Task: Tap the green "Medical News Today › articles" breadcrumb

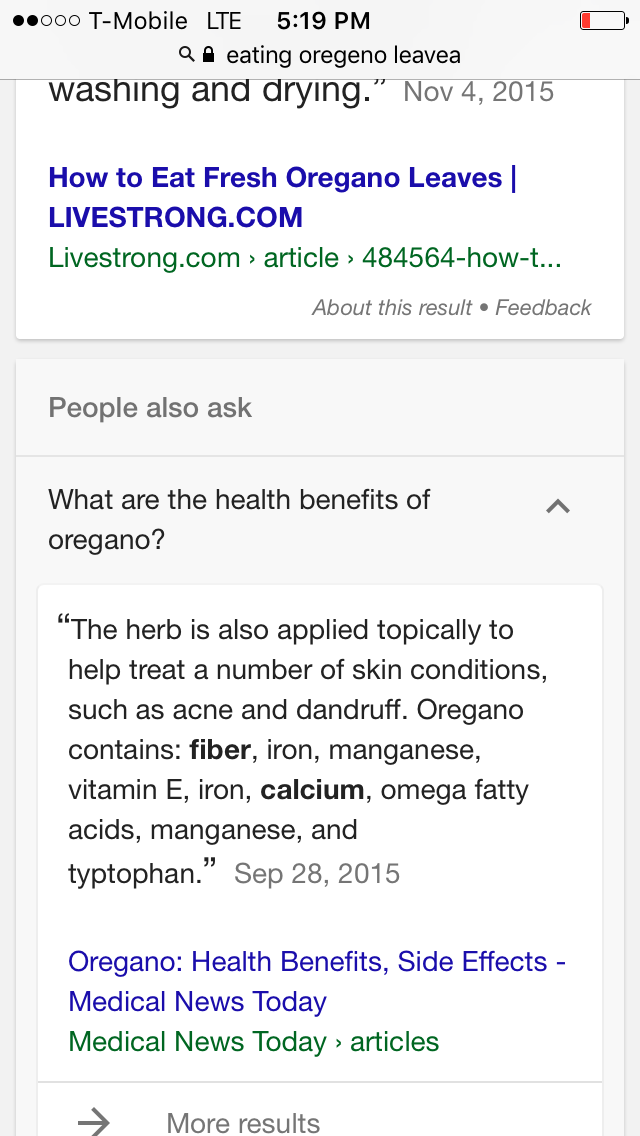Action: [x=253, y=1042]
